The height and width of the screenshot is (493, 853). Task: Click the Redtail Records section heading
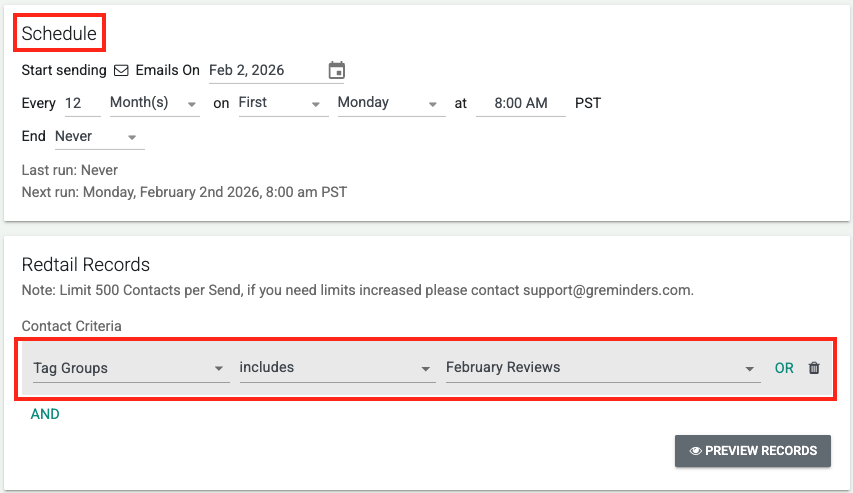click(86, 265)
